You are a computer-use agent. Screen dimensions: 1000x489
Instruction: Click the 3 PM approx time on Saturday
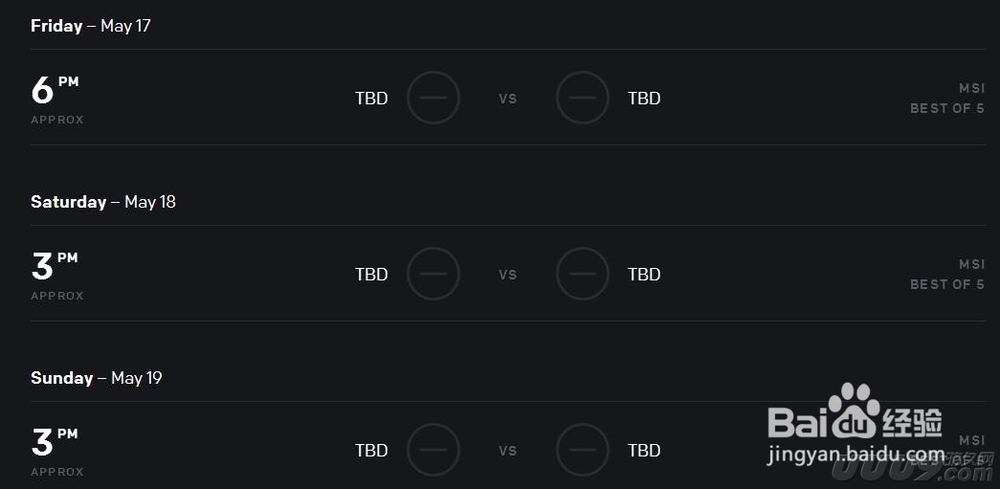click(57, 275)
